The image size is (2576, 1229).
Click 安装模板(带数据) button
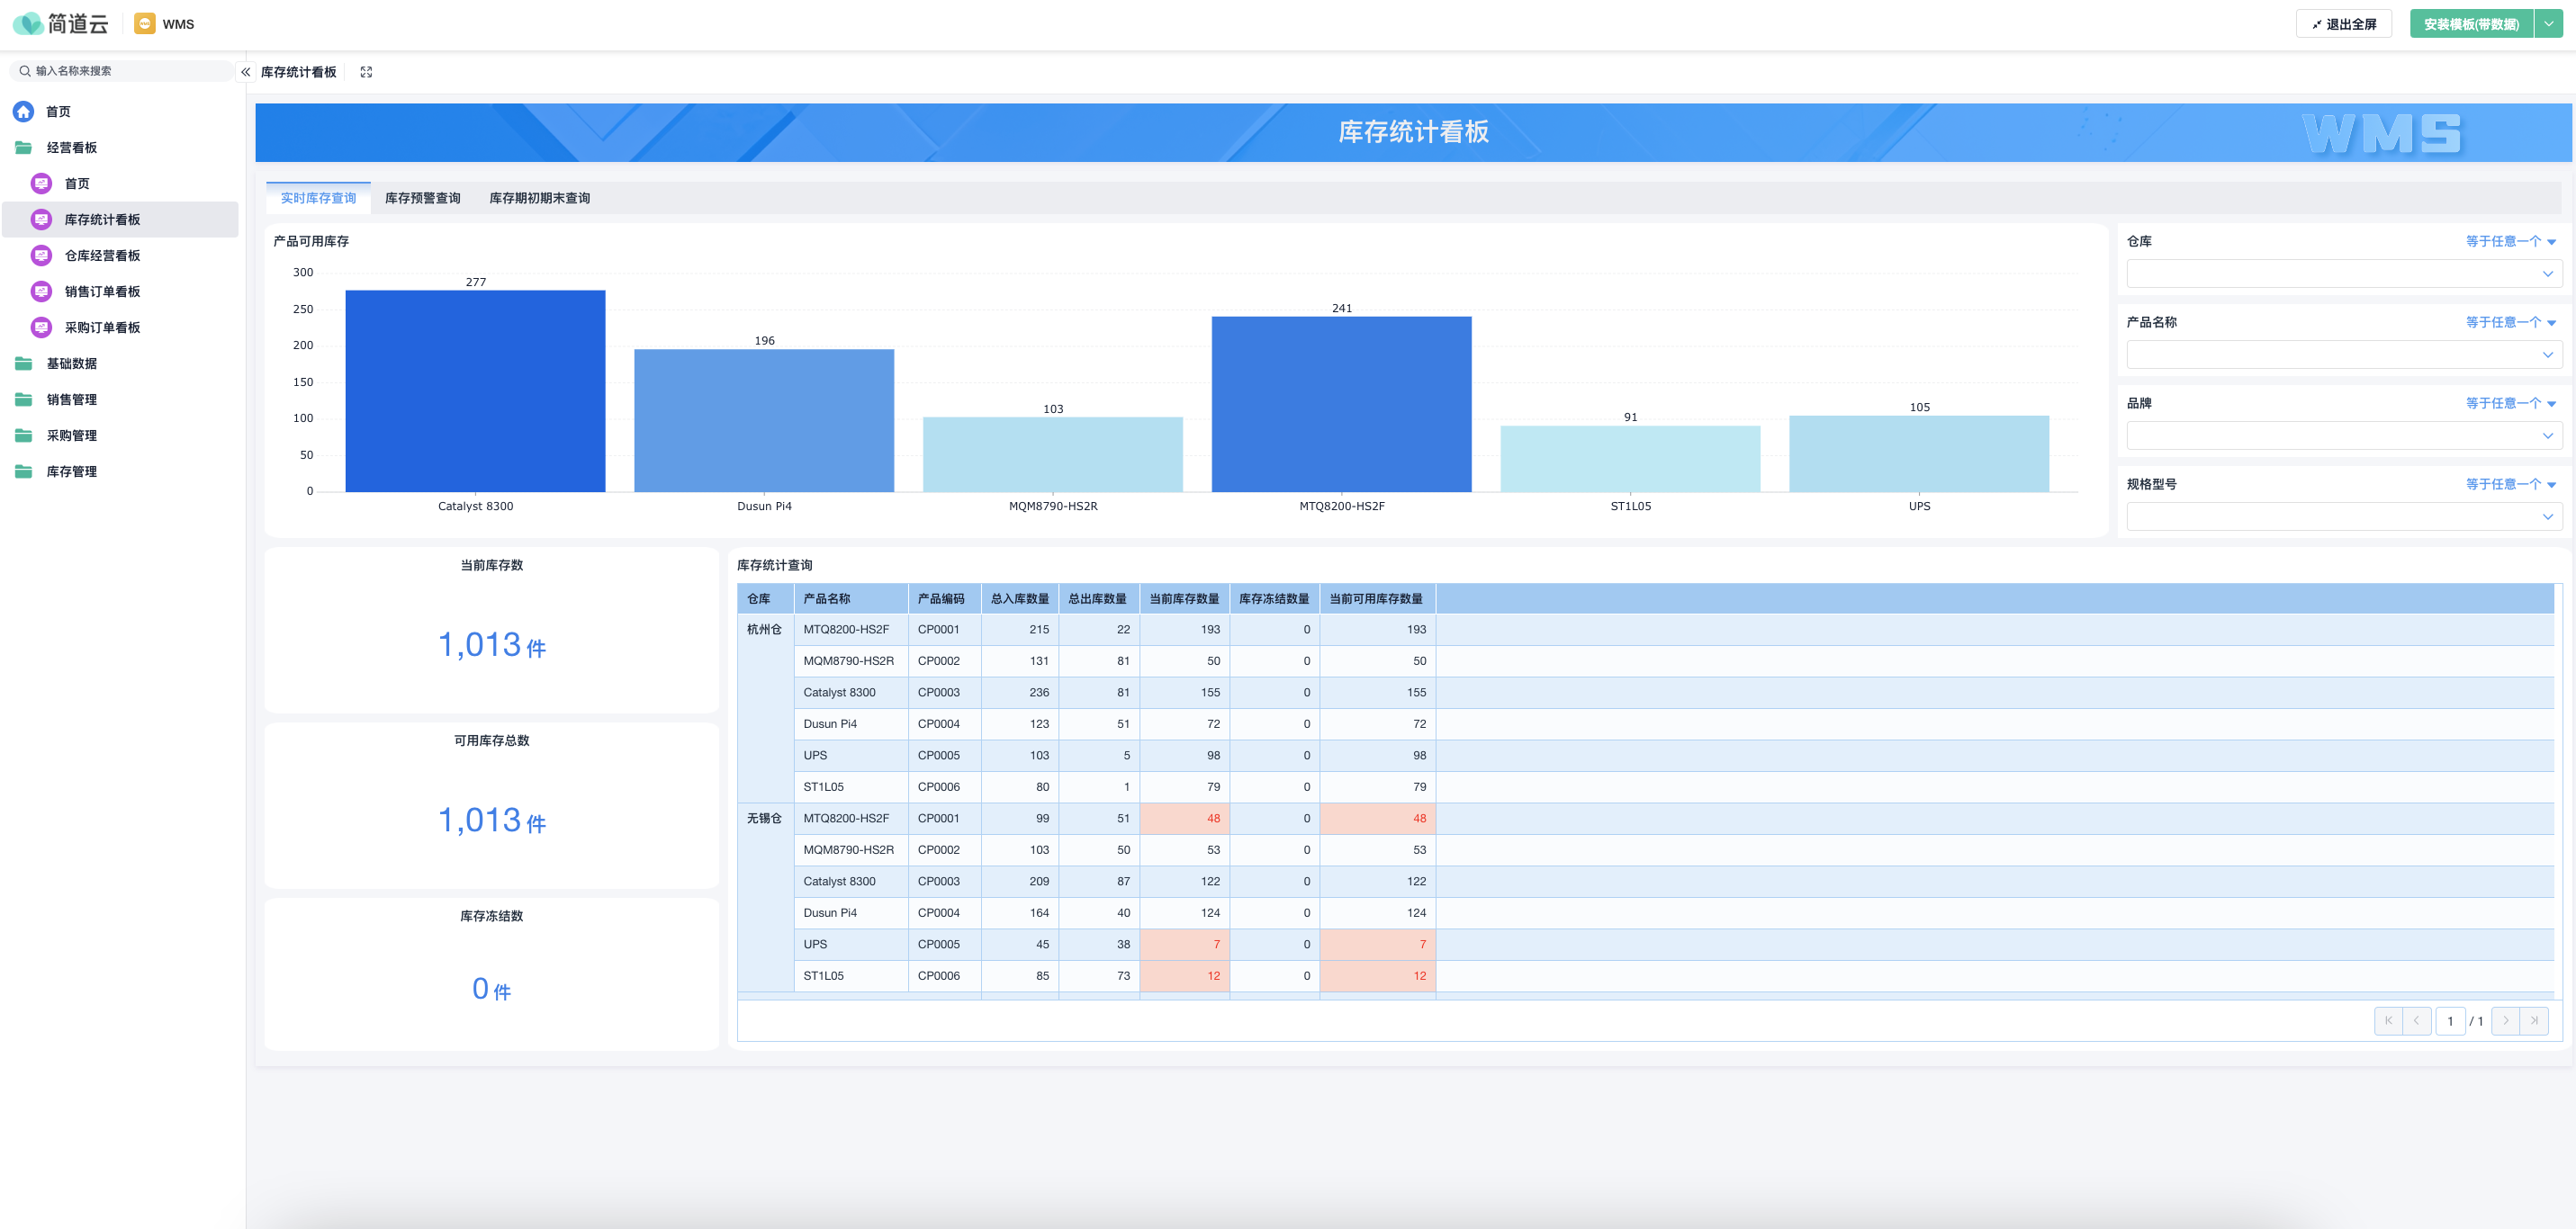pos(2470,24)
